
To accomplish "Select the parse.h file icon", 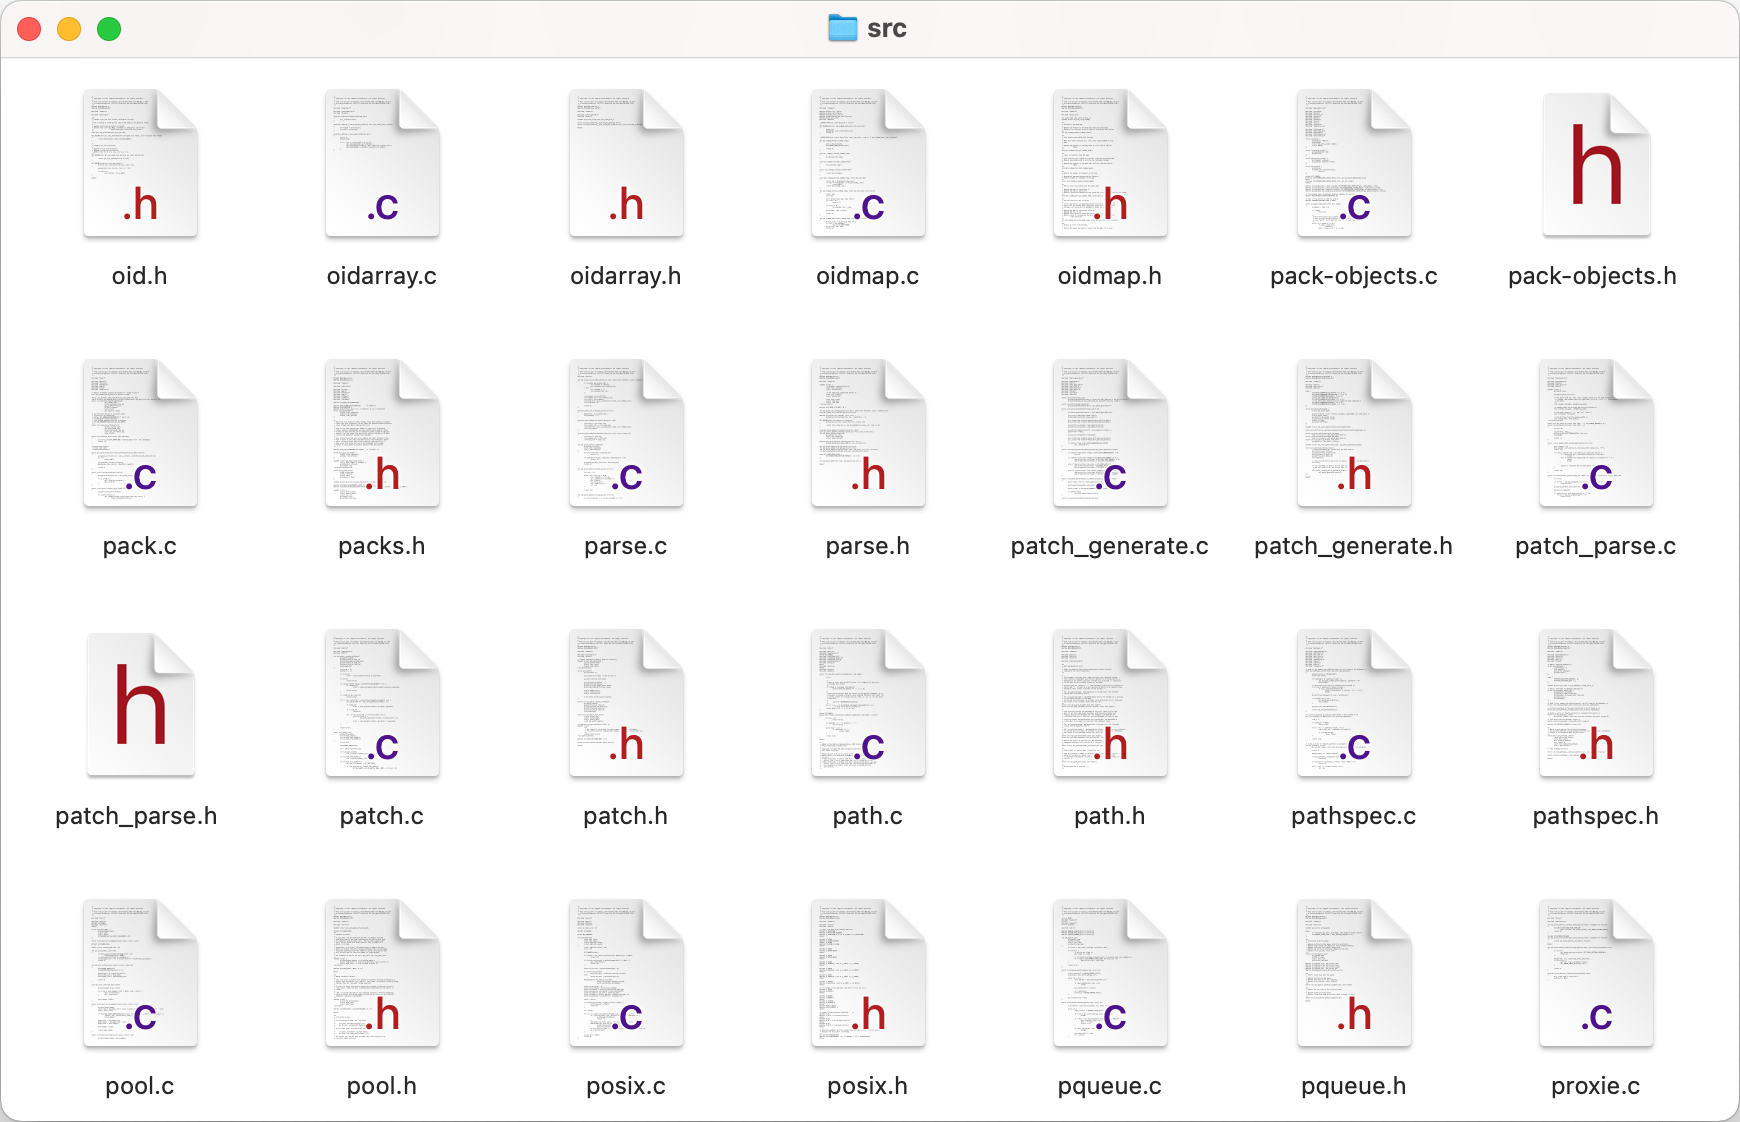I will coord(868,434).
